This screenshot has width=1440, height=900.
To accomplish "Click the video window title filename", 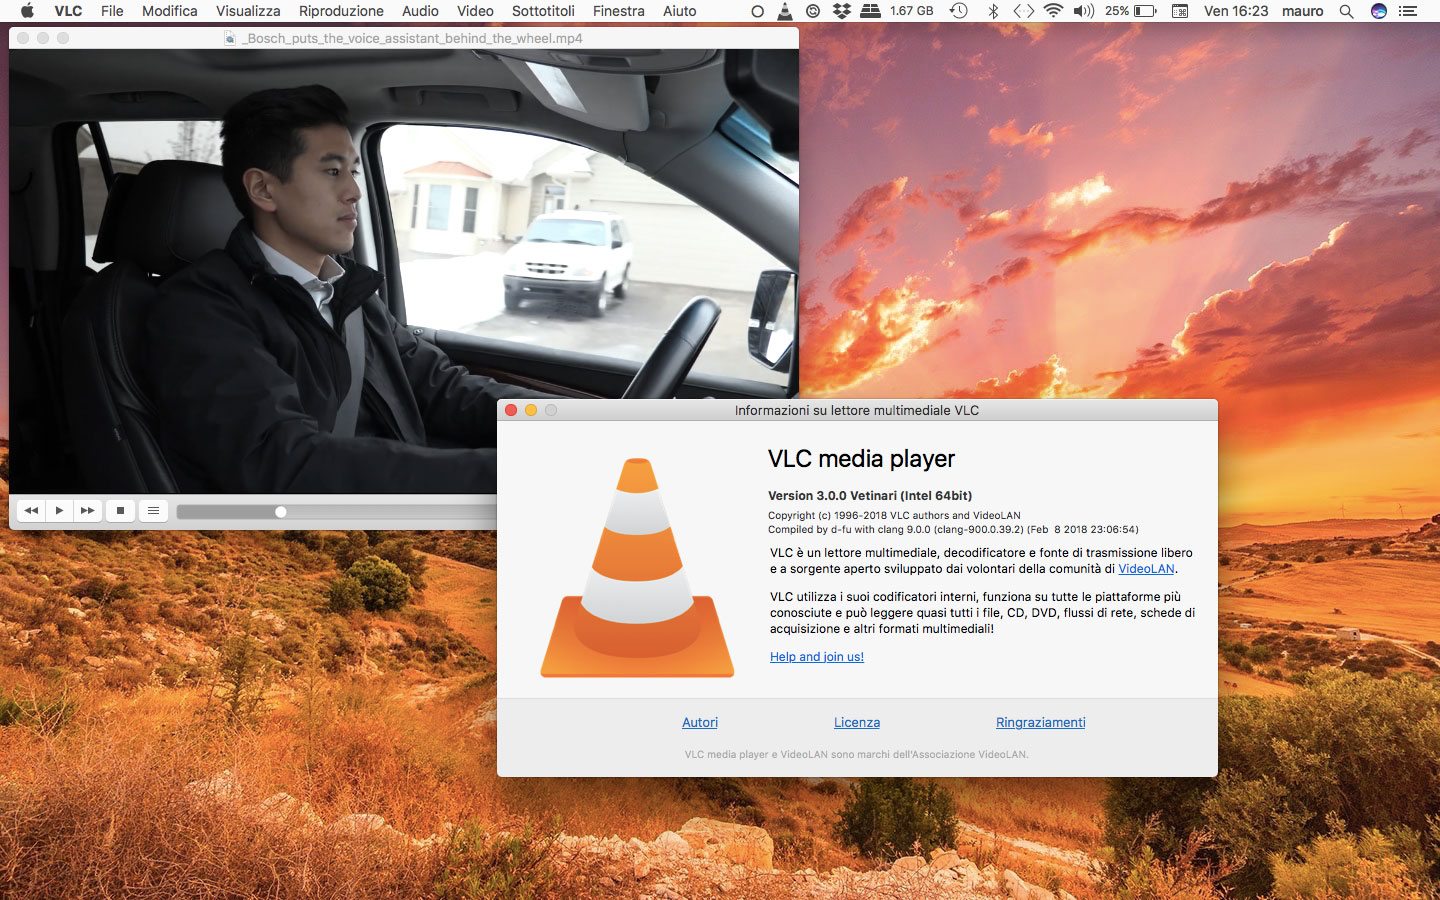I will pyautogui.click(x=413, y=38).
